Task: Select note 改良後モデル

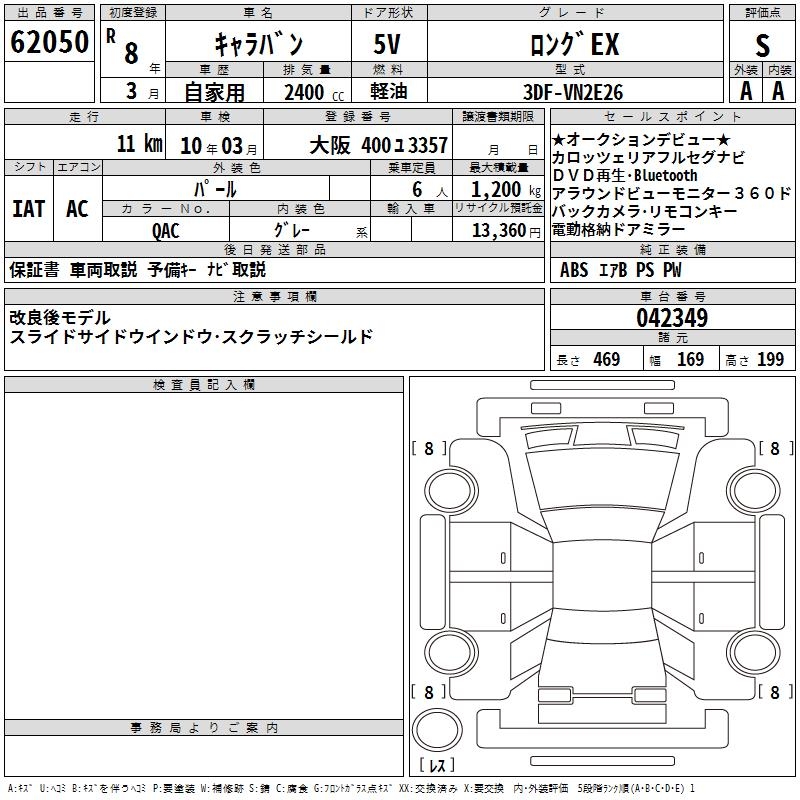Action: 60,318
